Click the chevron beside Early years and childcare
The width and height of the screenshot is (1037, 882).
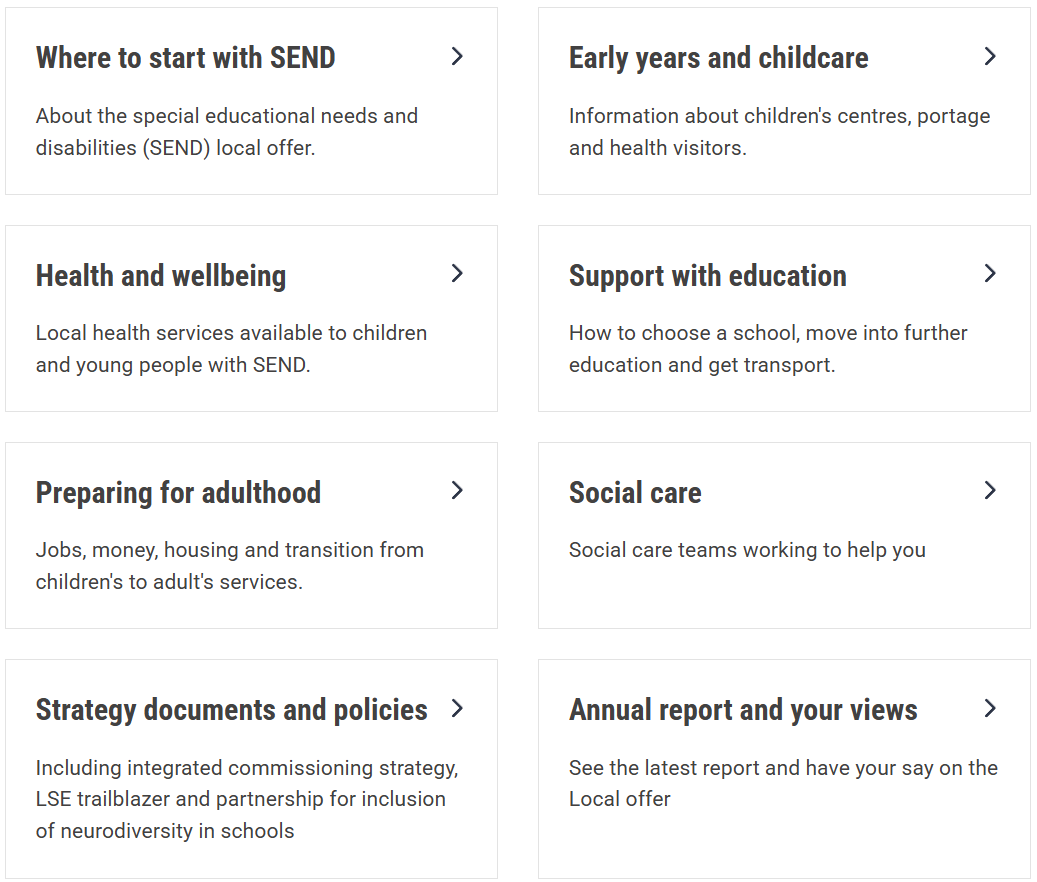(990, 57)
